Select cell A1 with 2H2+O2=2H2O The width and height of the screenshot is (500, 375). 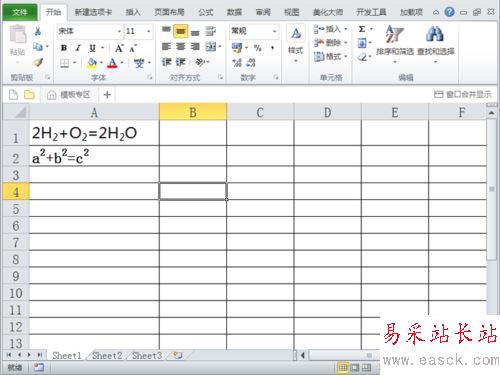click(94, 133)
